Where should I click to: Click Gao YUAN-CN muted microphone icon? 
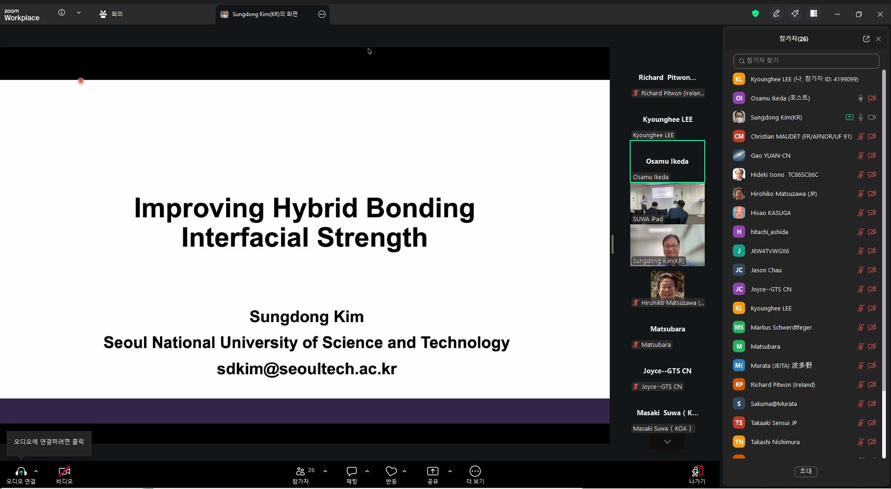point(860,156)
